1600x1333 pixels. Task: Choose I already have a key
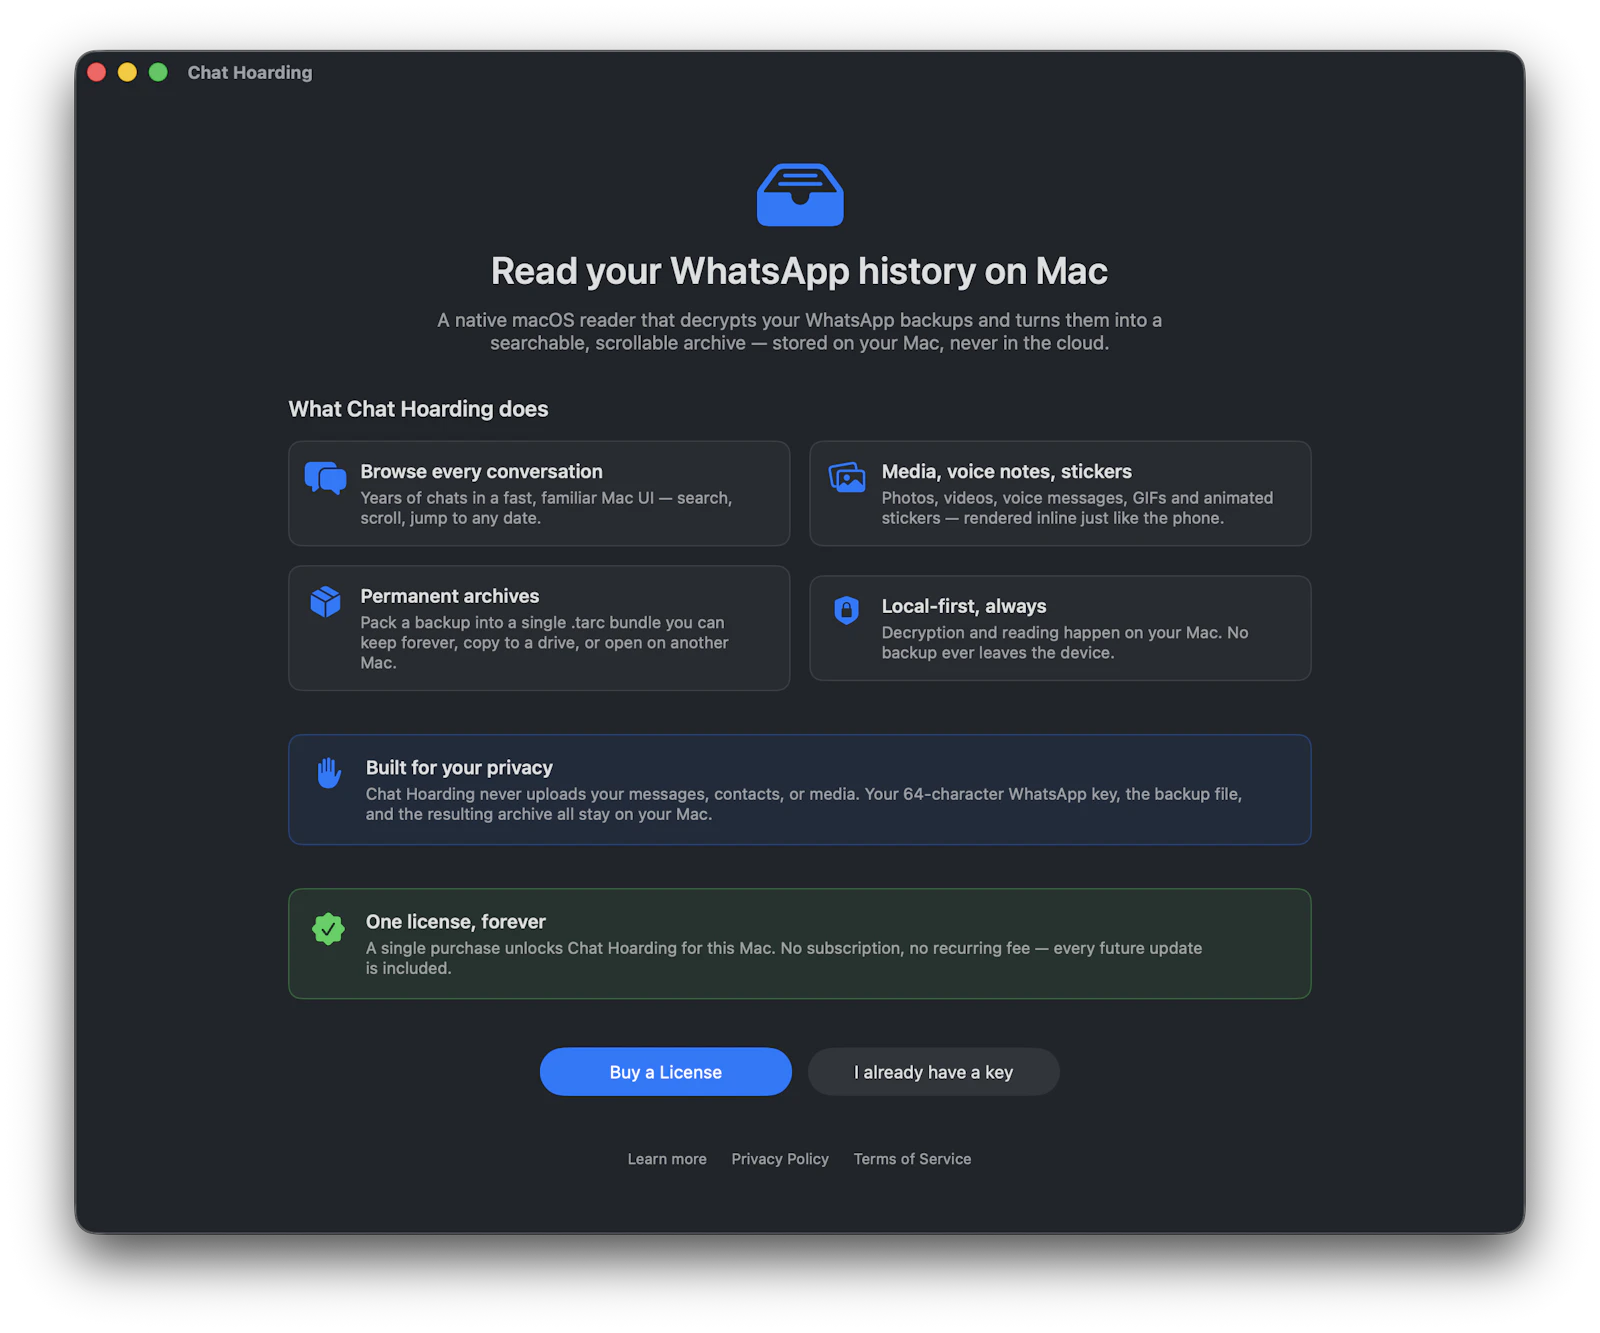click(934, 1072)
